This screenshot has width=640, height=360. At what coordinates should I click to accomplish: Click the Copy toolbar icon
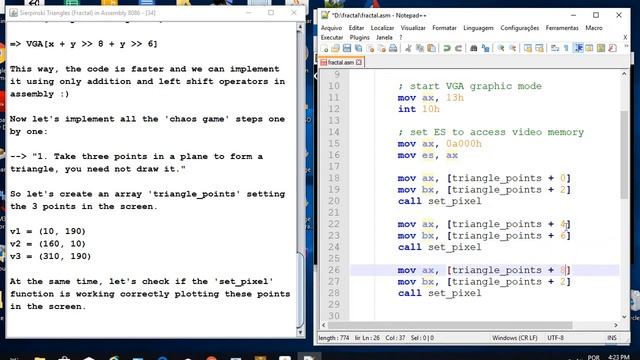pos(420,48)
